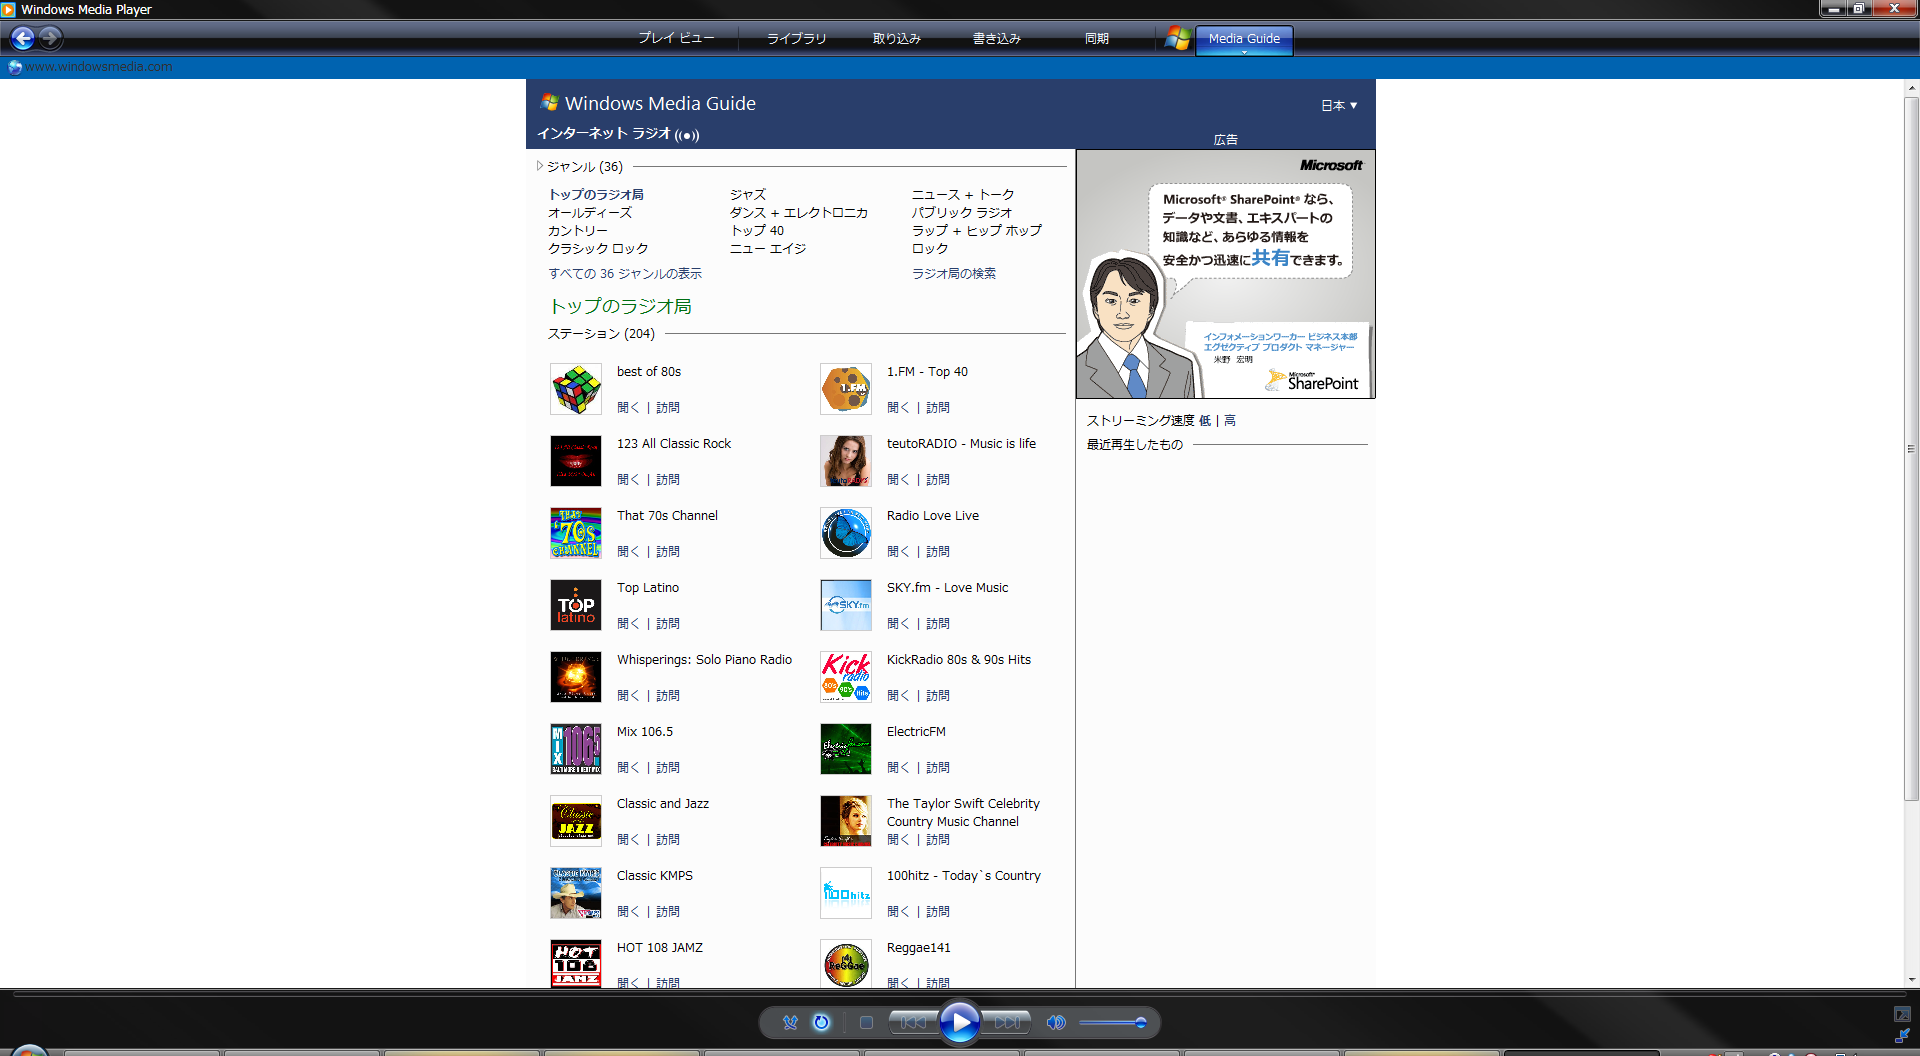Set streaming speed to 低

tap(1205, 420)
